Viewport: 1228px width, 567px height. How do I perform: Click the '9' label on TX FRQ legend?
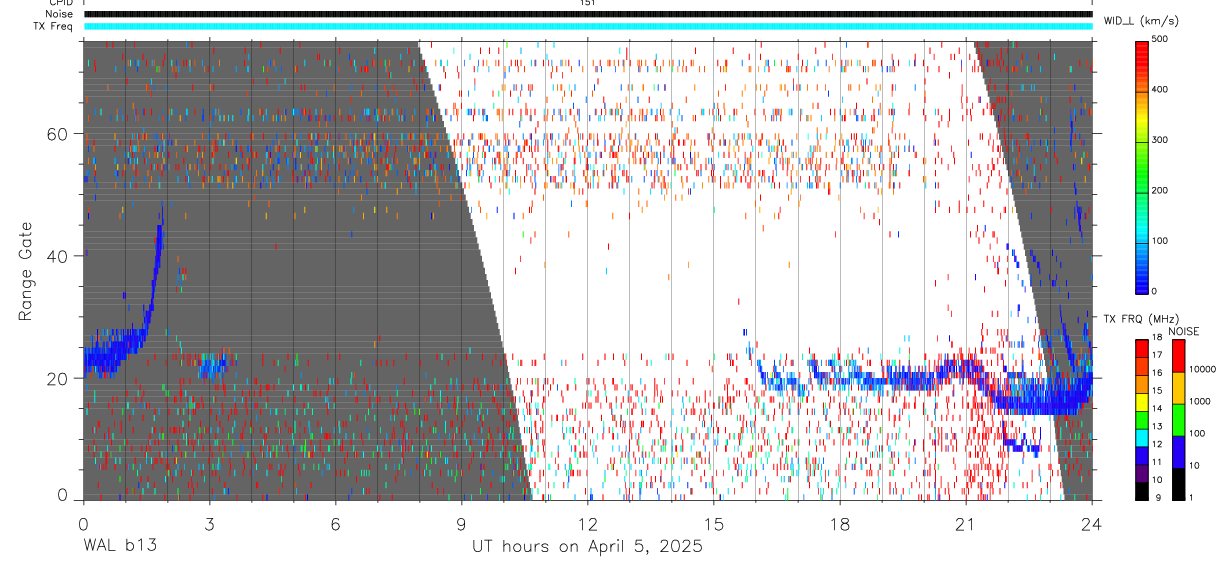(x=1158, y=498)
